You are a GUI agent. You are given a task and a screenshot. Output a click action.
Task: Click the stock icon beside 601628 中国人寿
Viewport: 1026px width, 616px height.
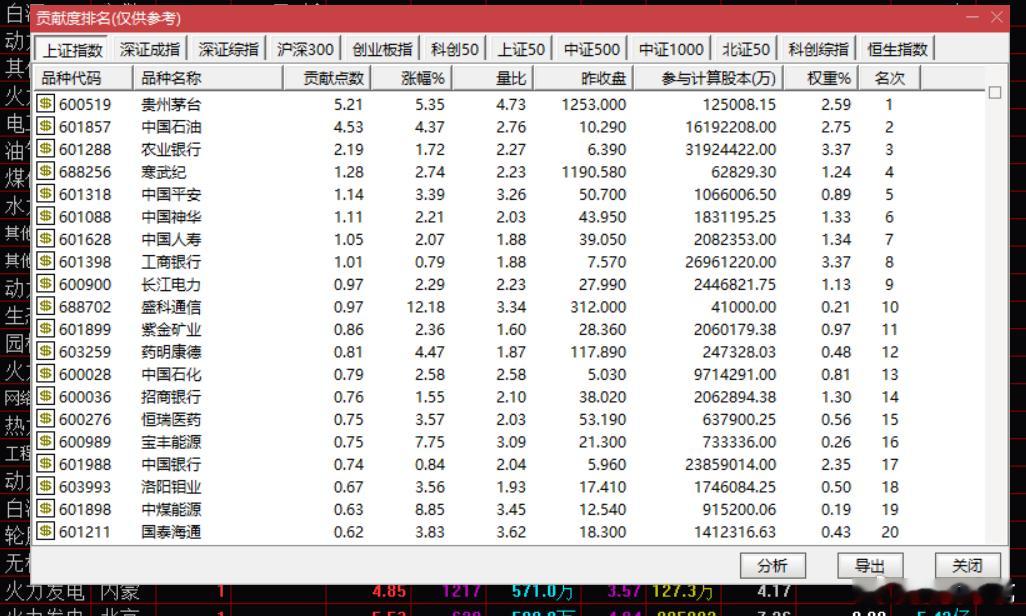point(45,238)
